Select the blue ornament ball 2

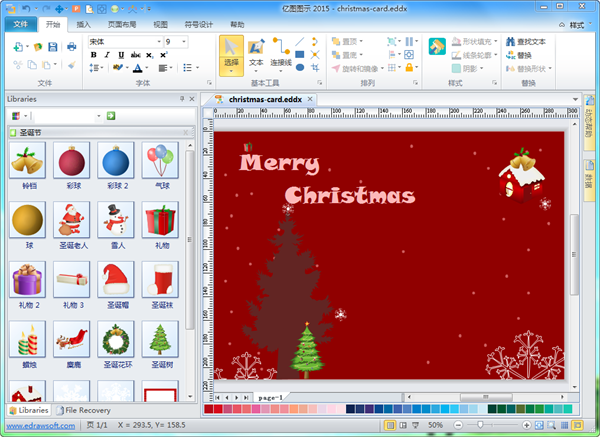[x=116, y=160]
